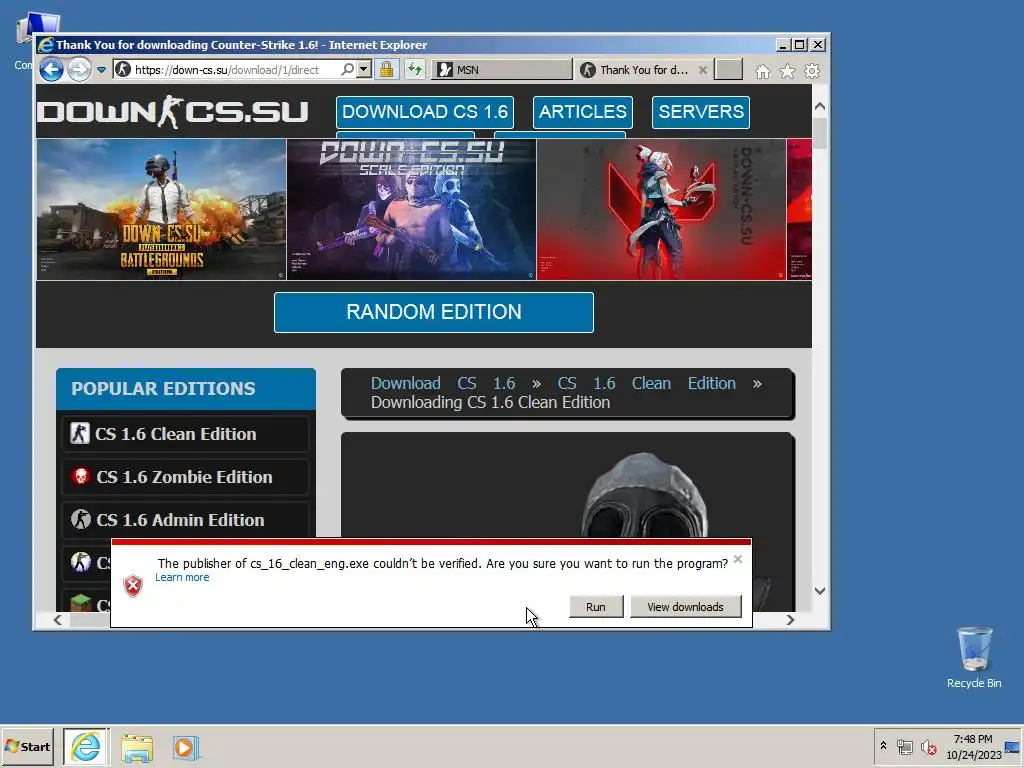Image resolution: width=1024 pixels, height=768 pixels.
Task: Open the ARTICLES menu item
Action: (583, 112)
